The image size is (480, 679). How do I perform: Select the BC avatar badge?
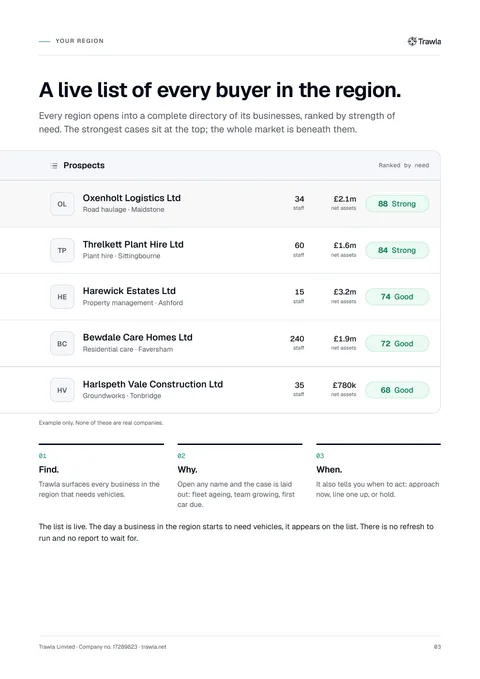tap(62, 344)
